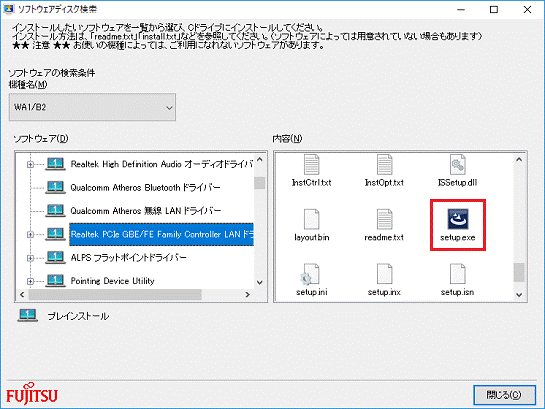Open the readme.txt file icon

384,219
